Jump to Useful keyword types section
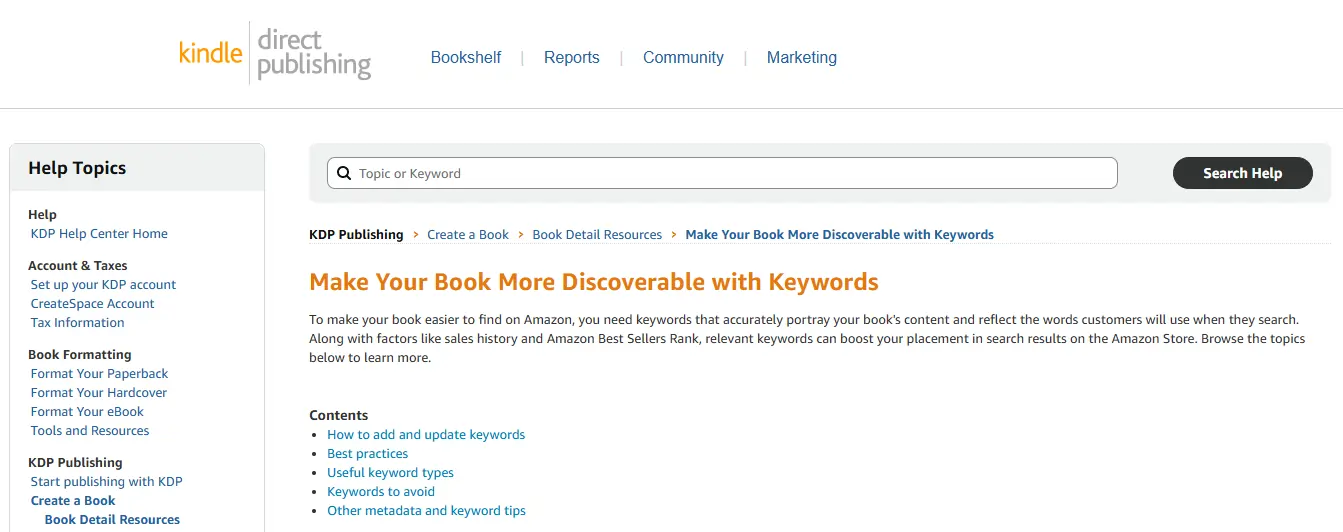The image size is (1343, 532). pyautogui.click(x=390, y=472)
